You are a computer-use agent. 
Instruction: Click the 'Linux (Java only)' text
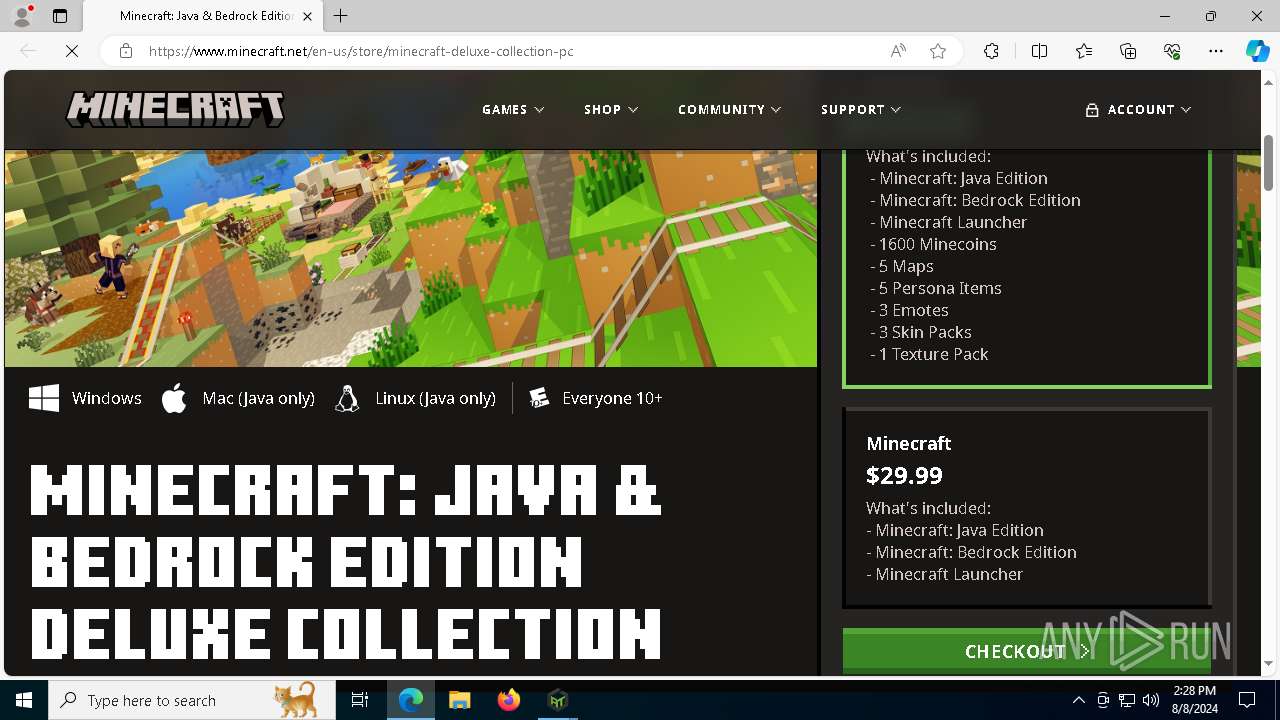point(435,398)
